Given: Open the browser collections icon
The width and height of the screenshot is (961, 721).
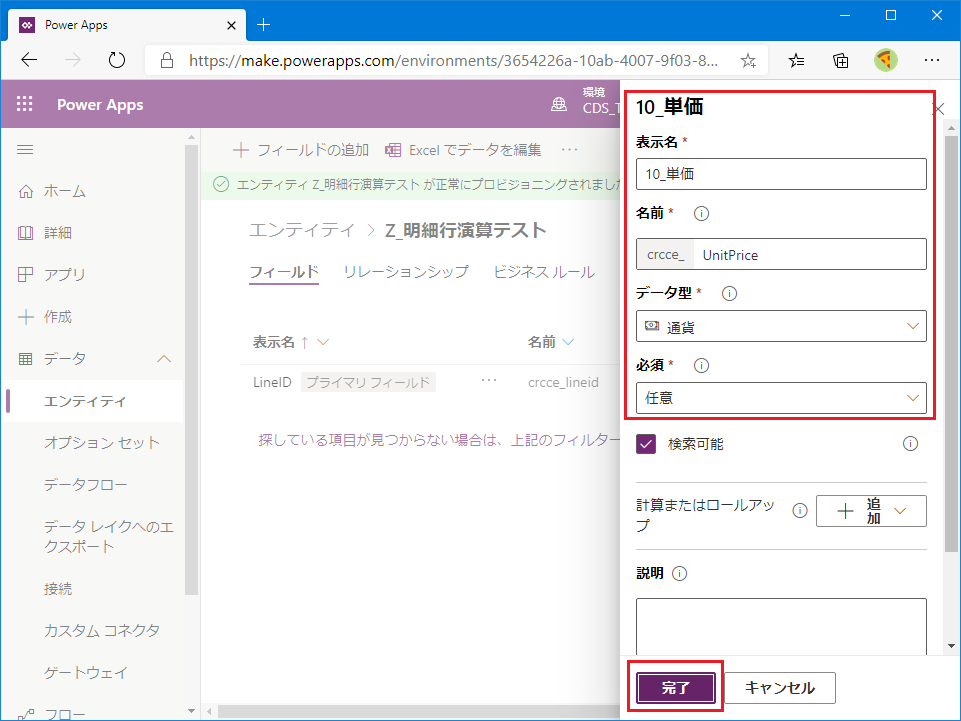Looking at the screenshot, I should coord(841,60).
